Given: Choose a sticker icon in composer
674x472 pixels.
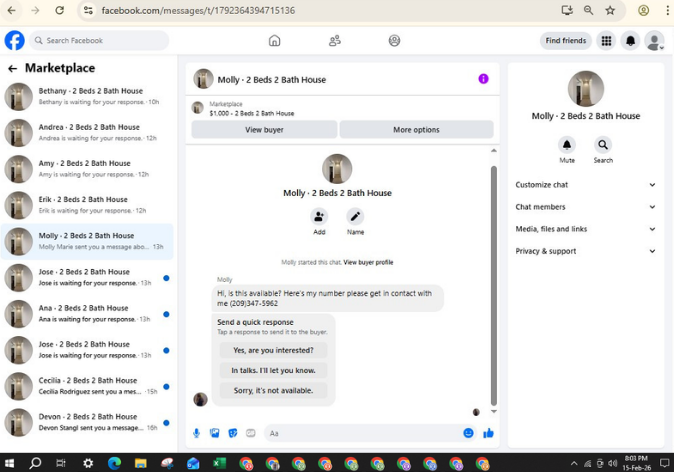Looking at the screenshot, I should [233, 433].
